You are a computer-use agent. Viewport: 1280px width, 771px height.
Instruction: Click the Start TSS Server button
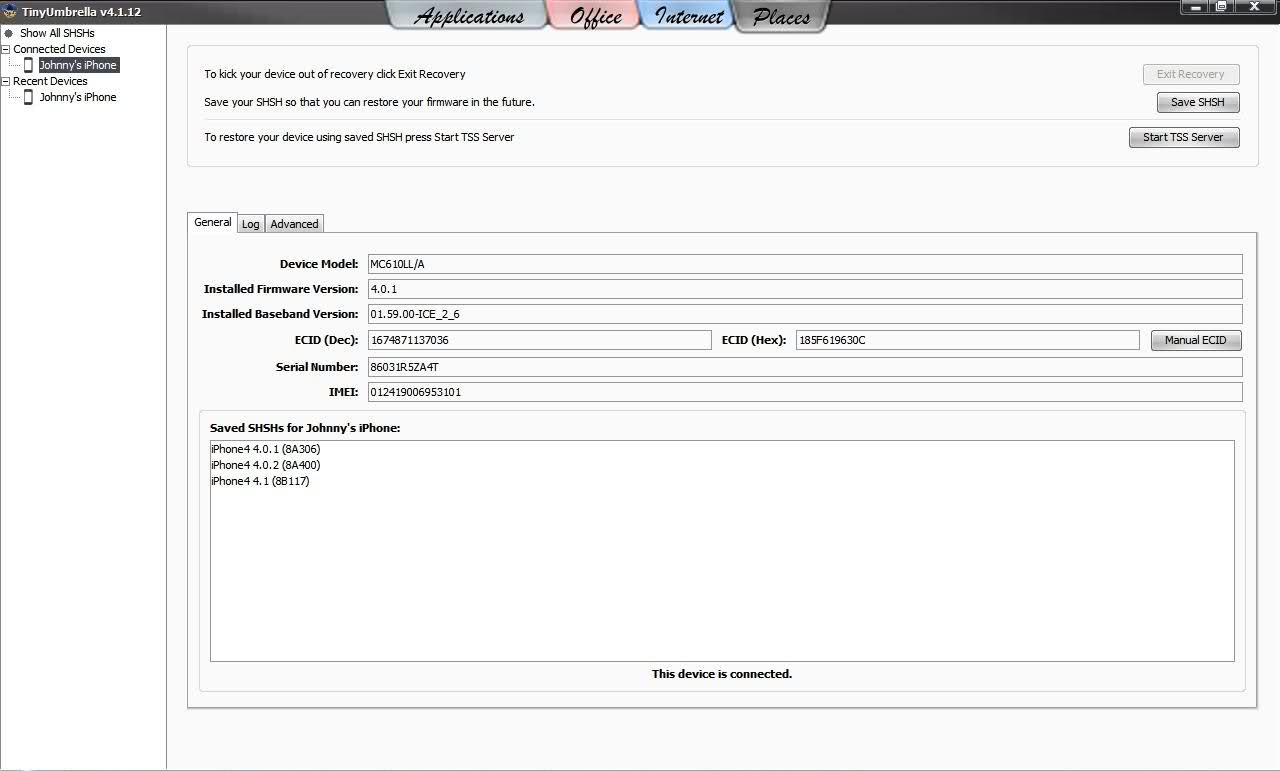(1184, 137)
